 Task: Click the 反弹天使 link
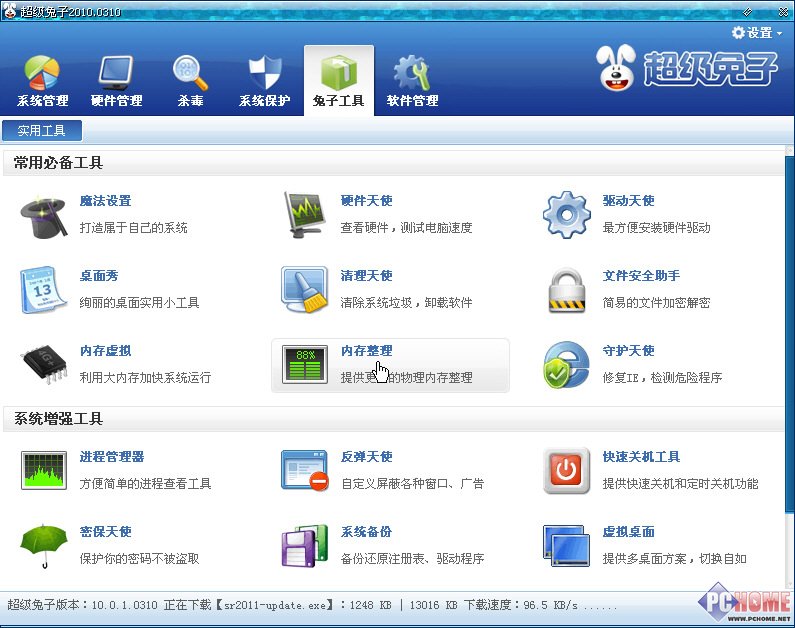coord(367,457)
